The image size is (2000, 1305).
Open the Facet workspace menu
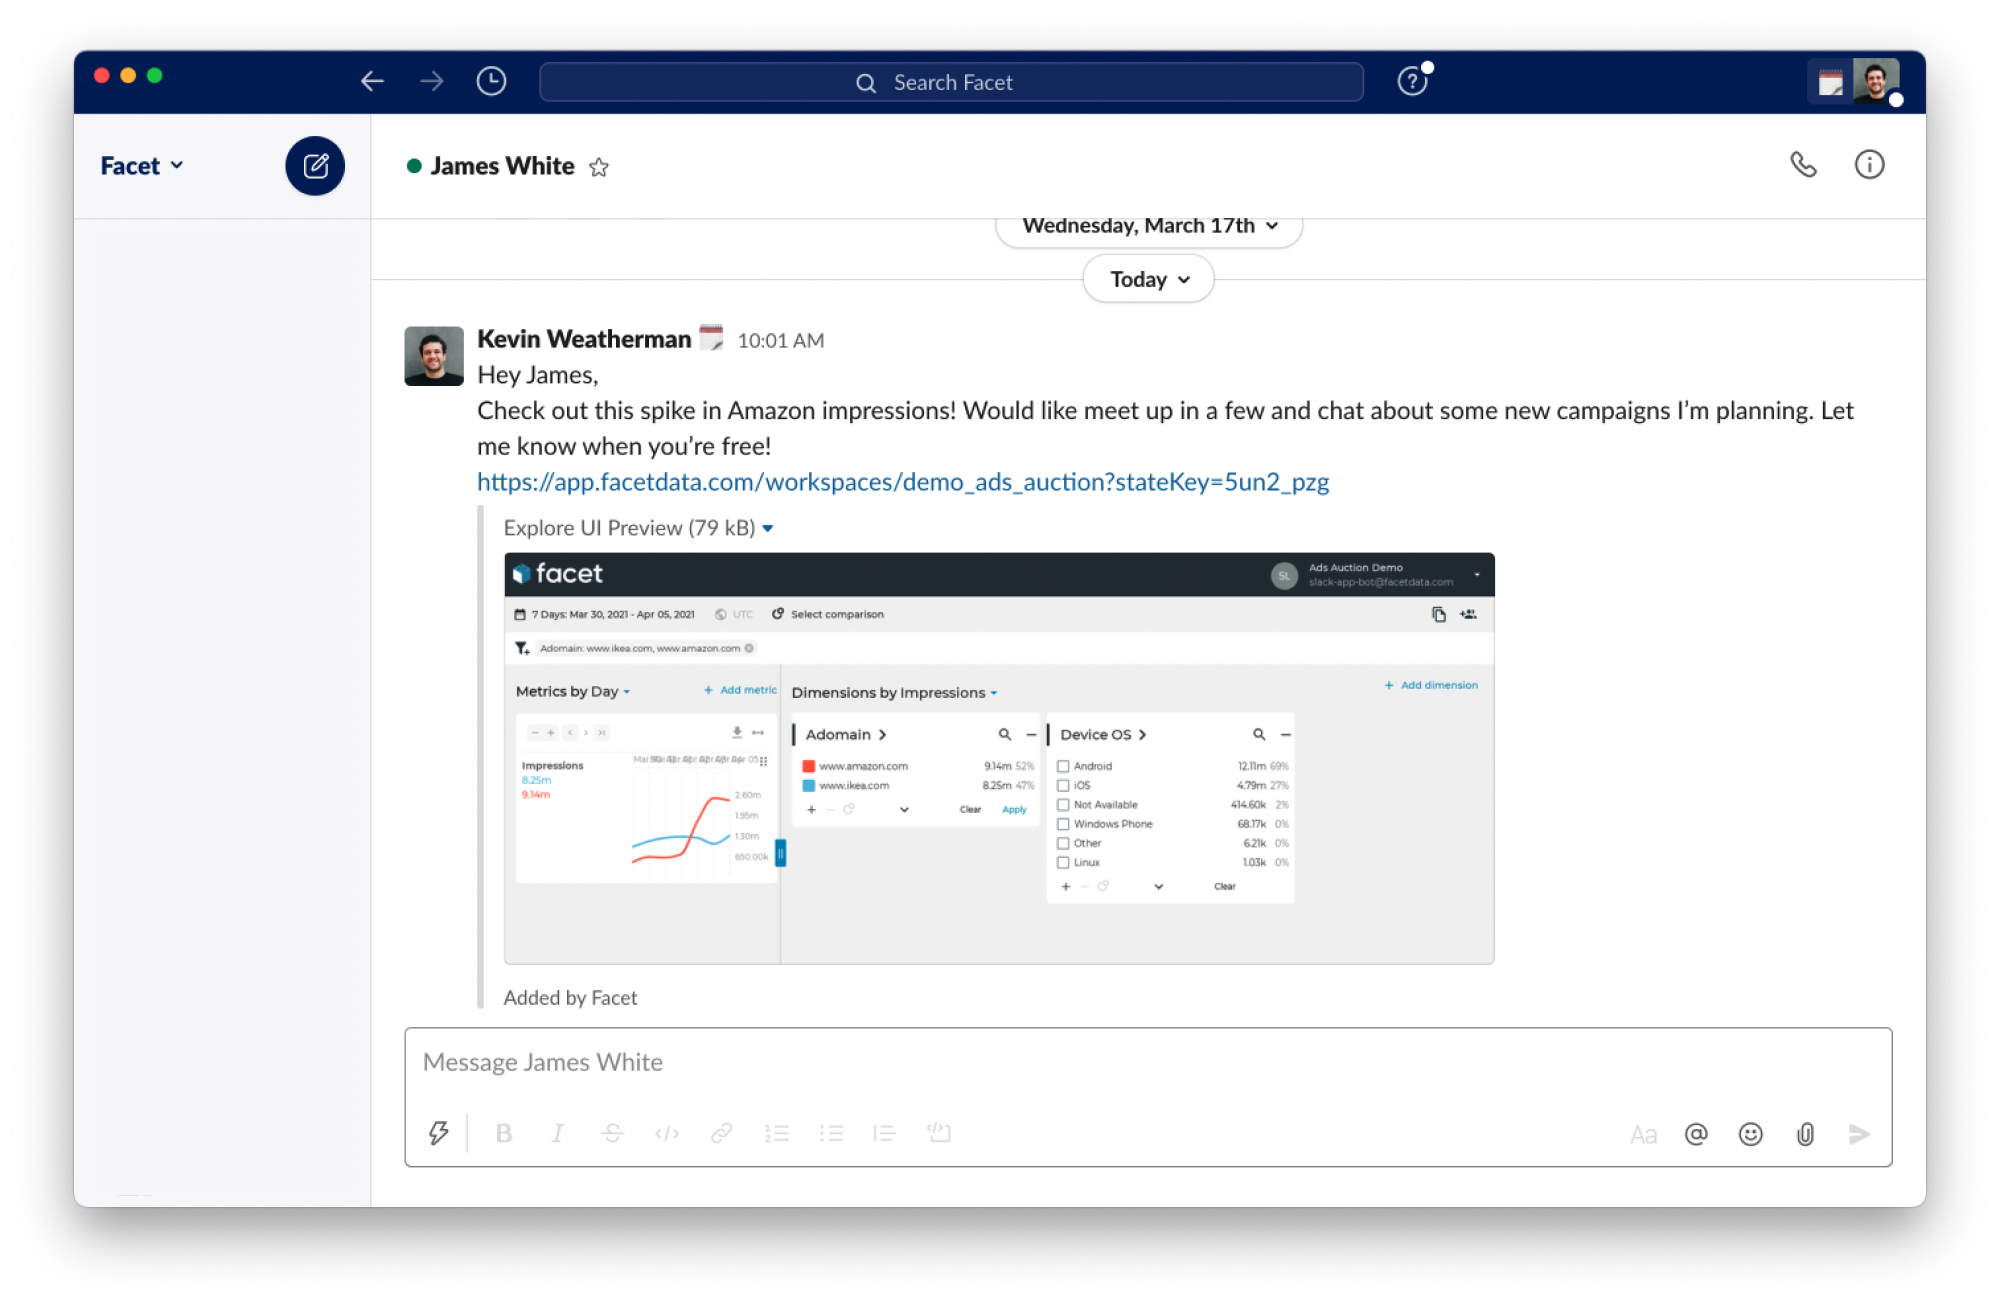141,166
